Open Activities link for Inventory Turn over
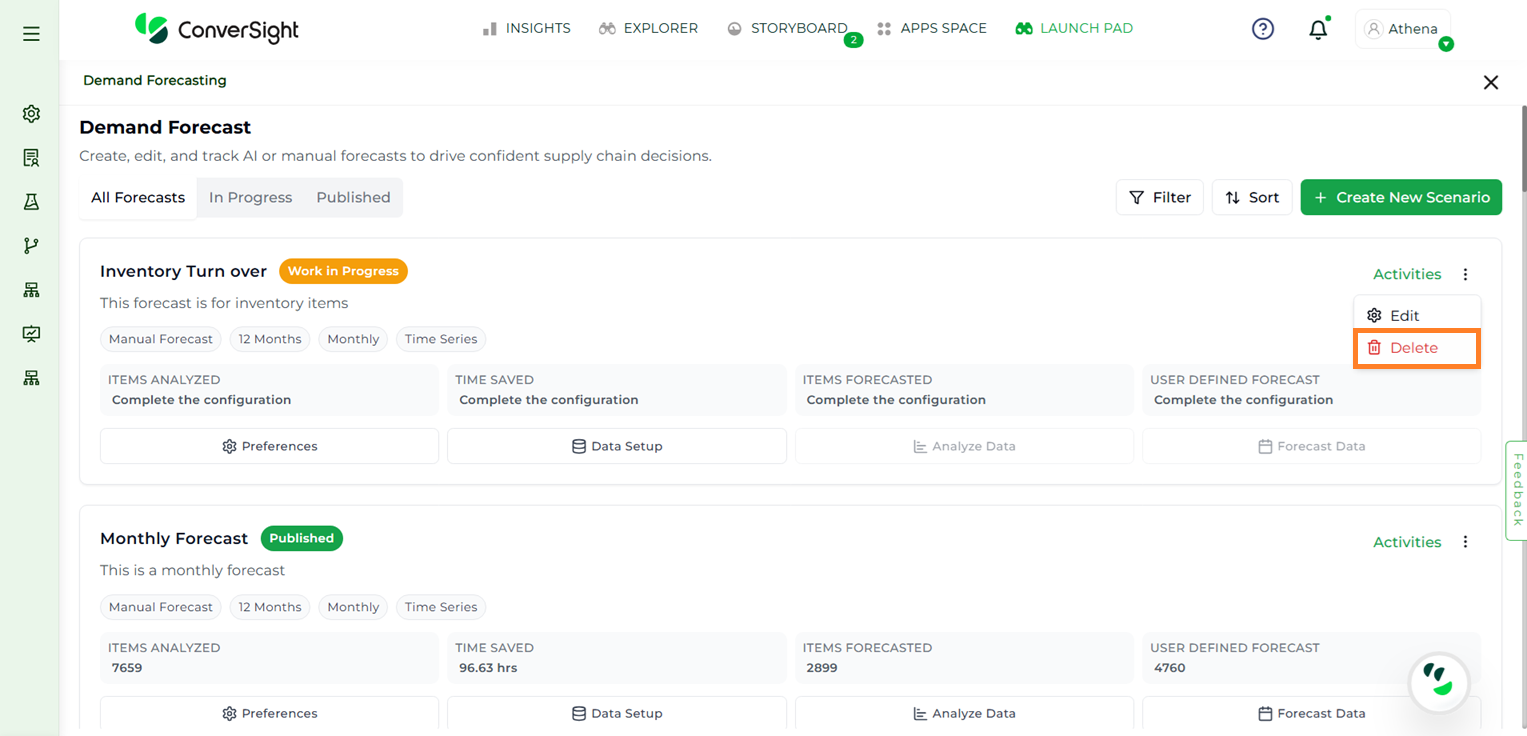 (1406, 274)
